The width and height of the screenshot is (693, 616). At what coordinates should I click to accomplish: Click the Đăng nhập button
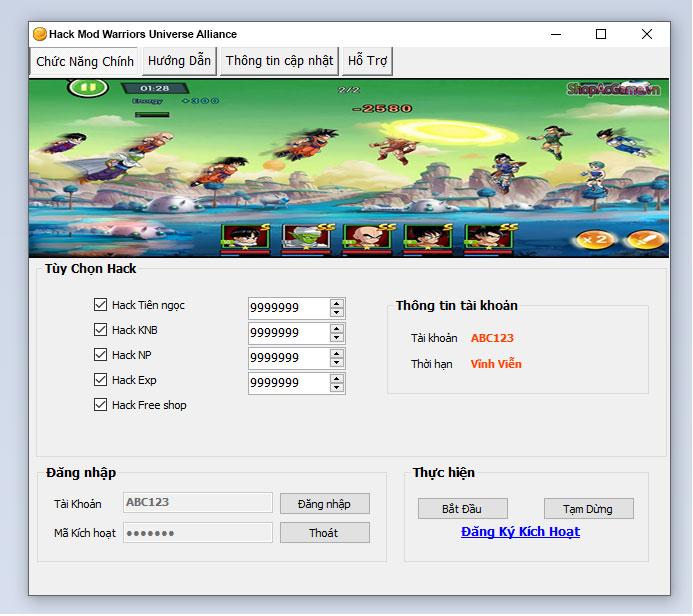pyautogui.click(x=325, y=504)
